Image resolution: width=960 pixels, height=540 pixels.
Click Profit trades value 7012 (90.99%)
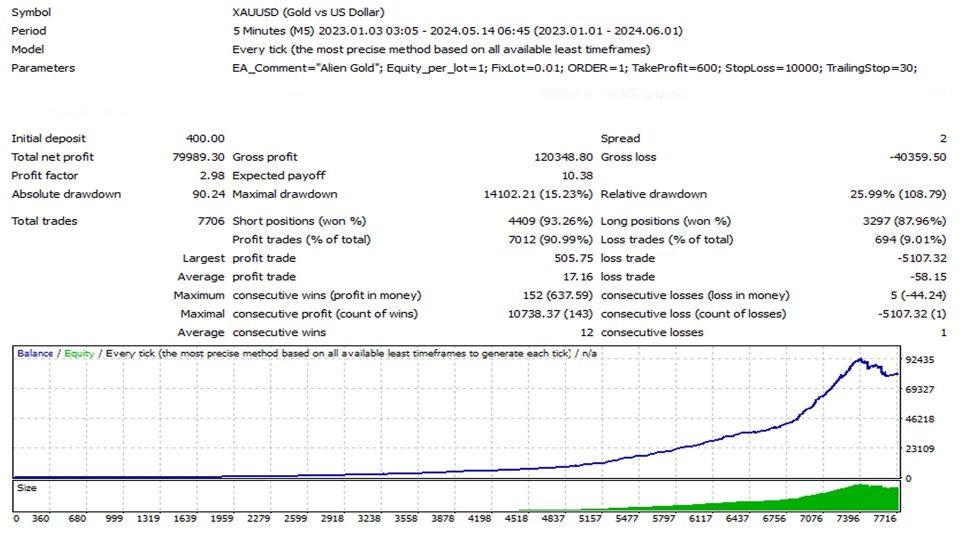[550, 239]
